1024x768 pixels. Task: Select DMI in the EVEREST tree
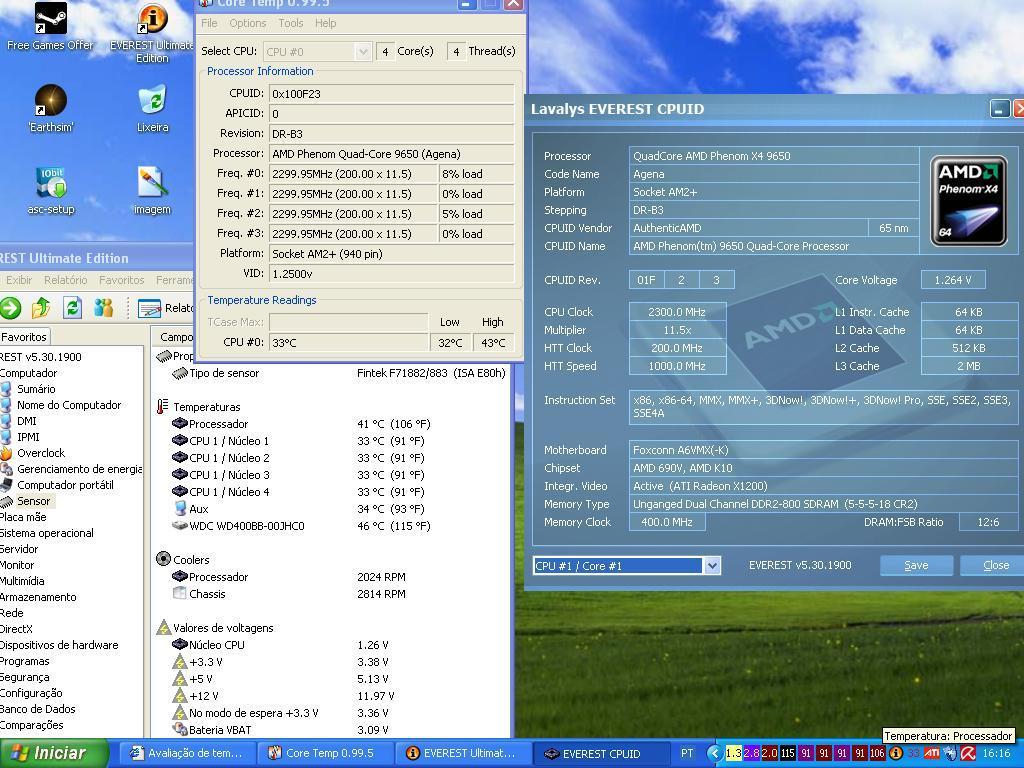click(27, 421)
